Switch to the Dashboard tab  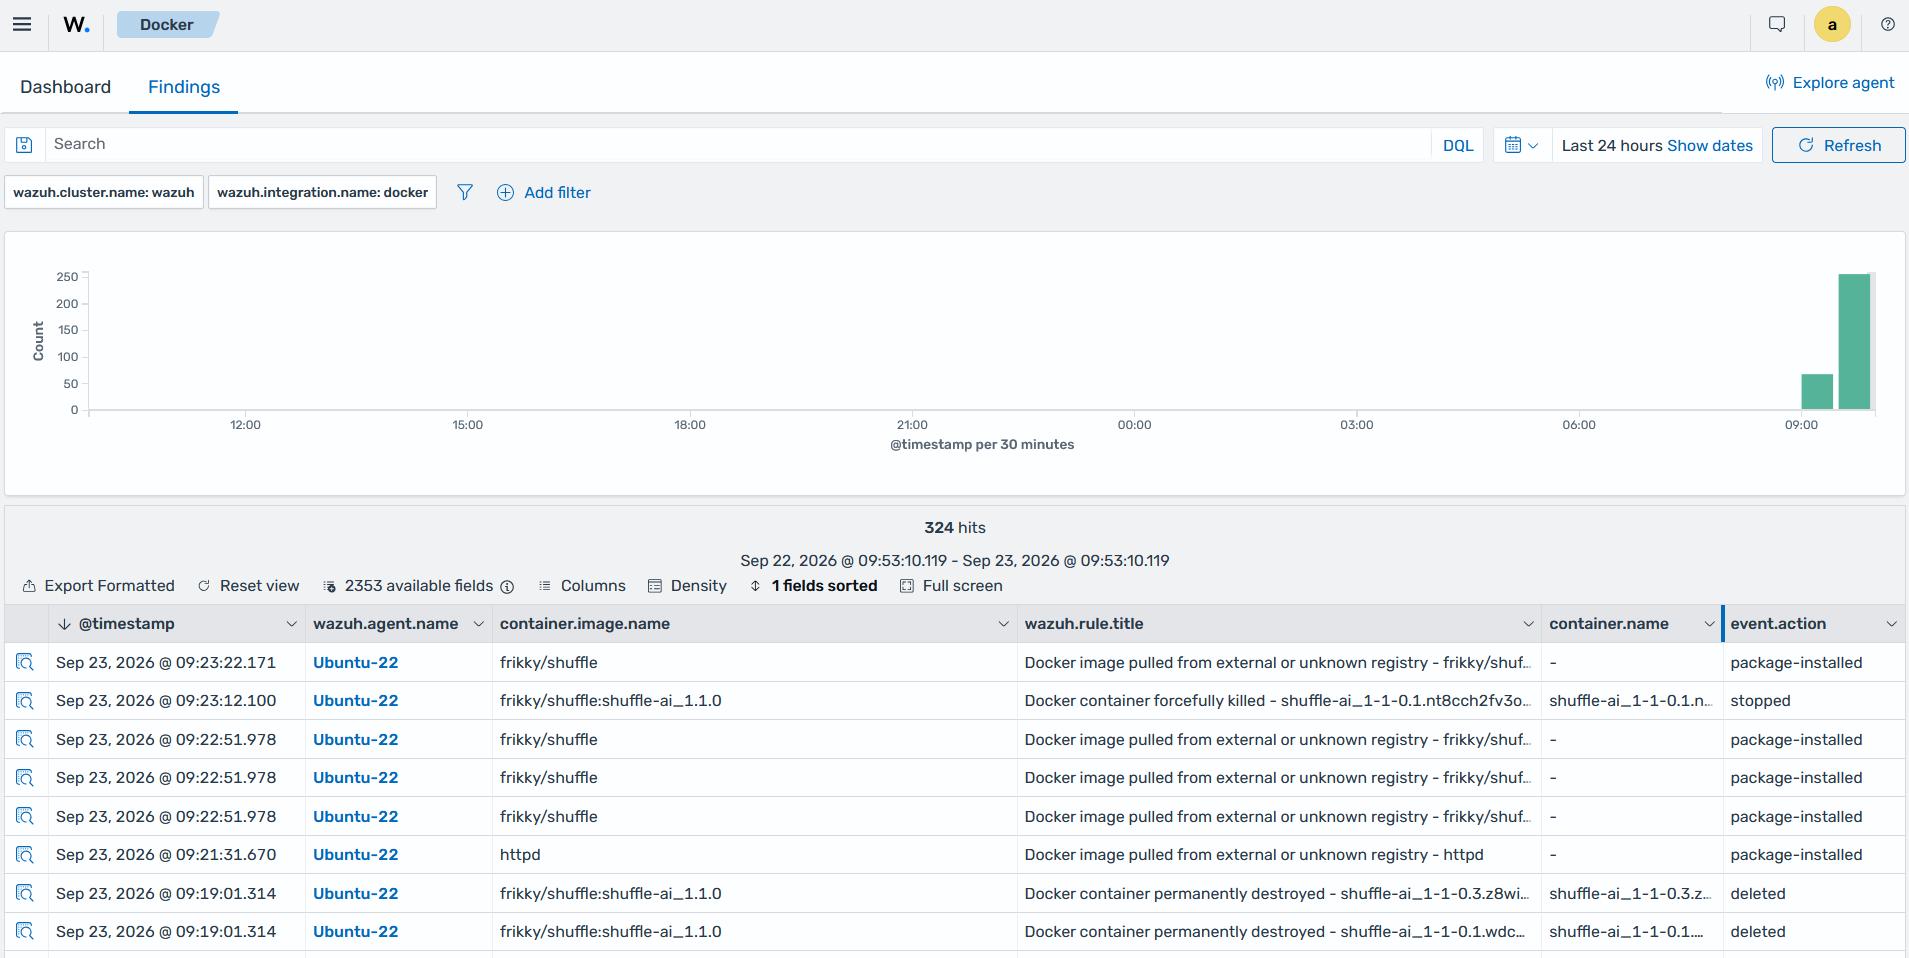[x=65, y=87]
